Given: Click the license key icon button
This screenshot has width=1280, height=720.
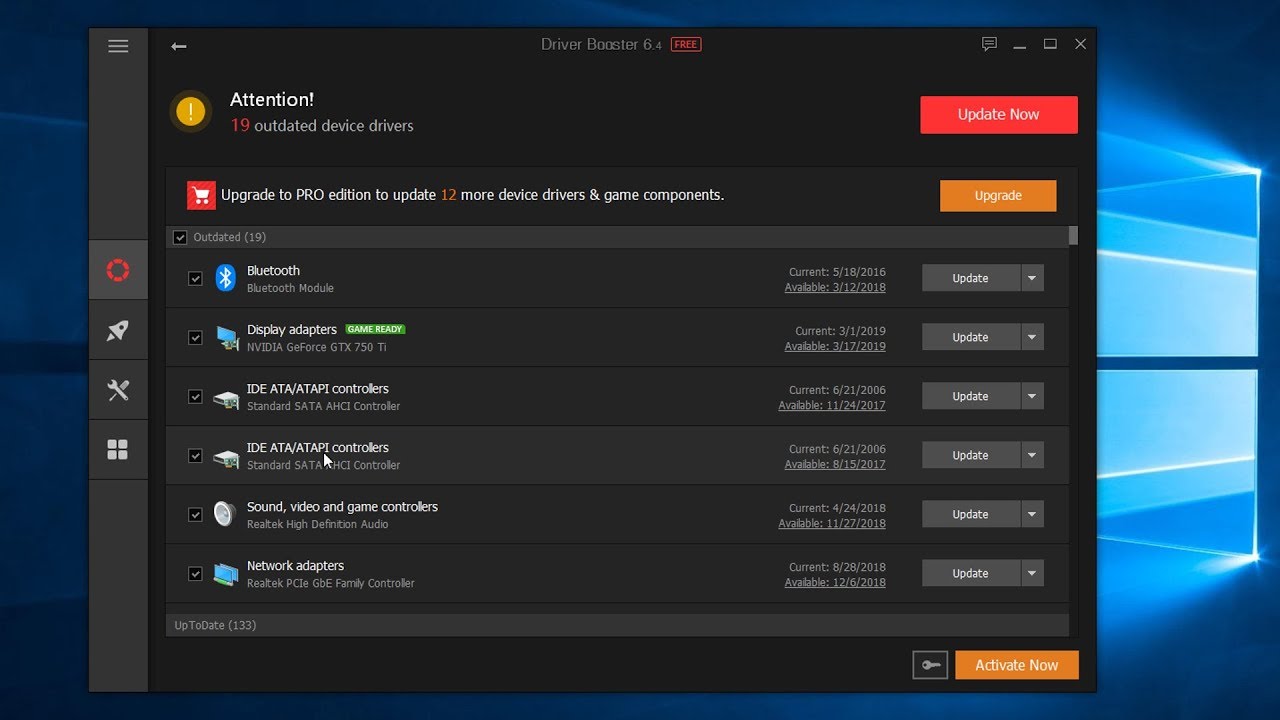Looking at the screenshot, I should tap(930, 665).
